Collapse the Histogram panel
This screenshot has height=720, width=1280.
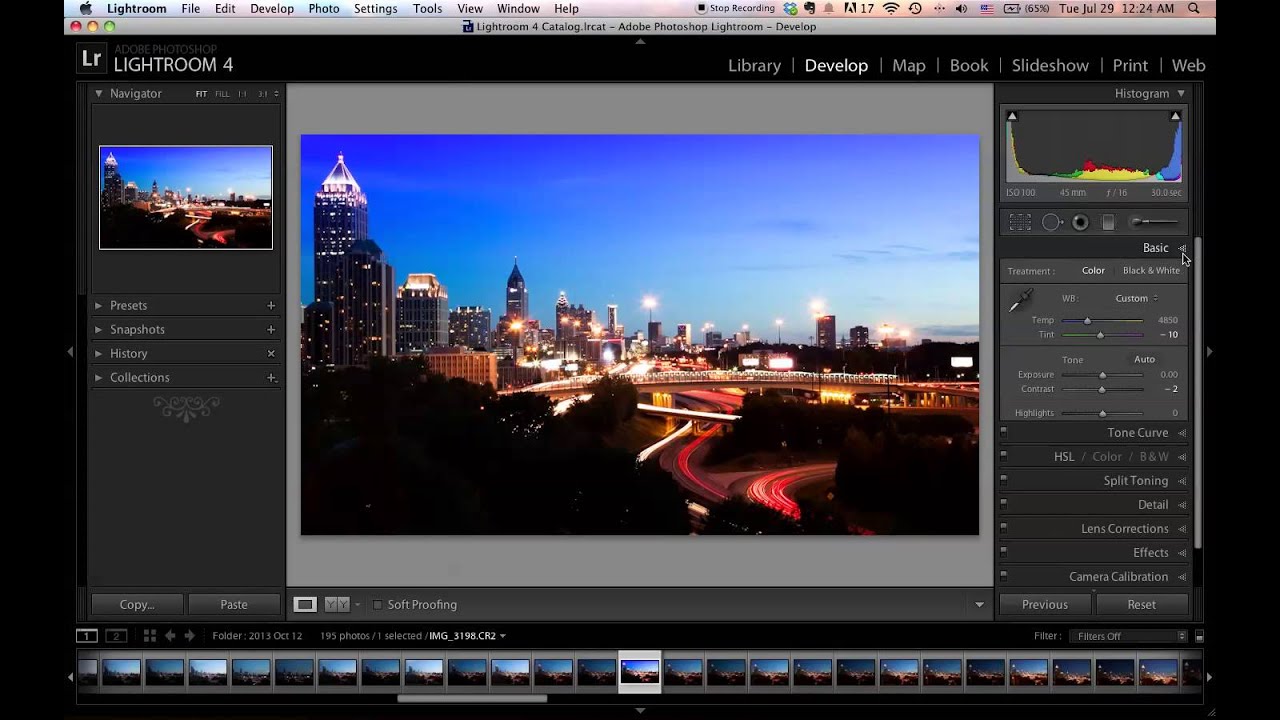(1181, 93)
